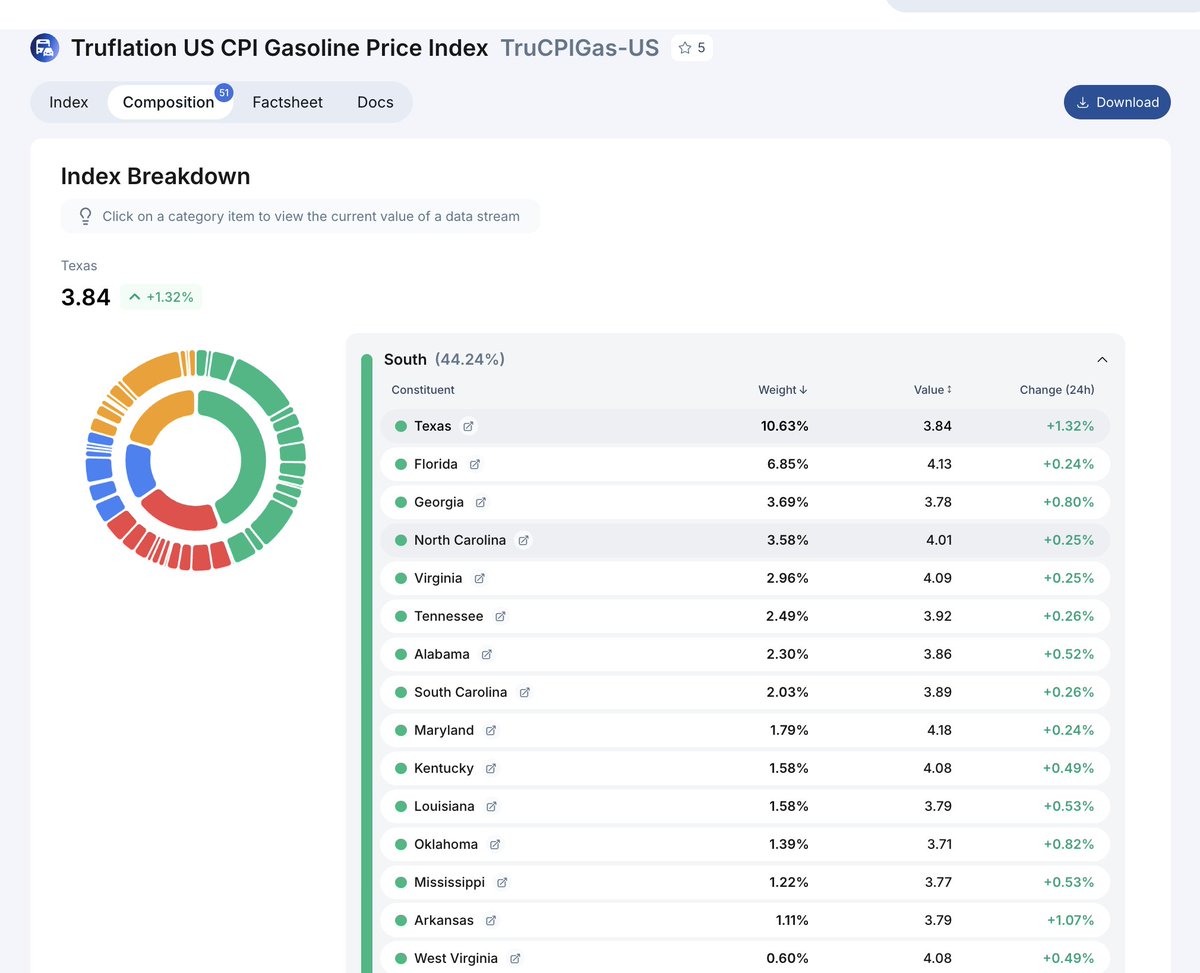Select the Texas constituent row

[745, 426]
